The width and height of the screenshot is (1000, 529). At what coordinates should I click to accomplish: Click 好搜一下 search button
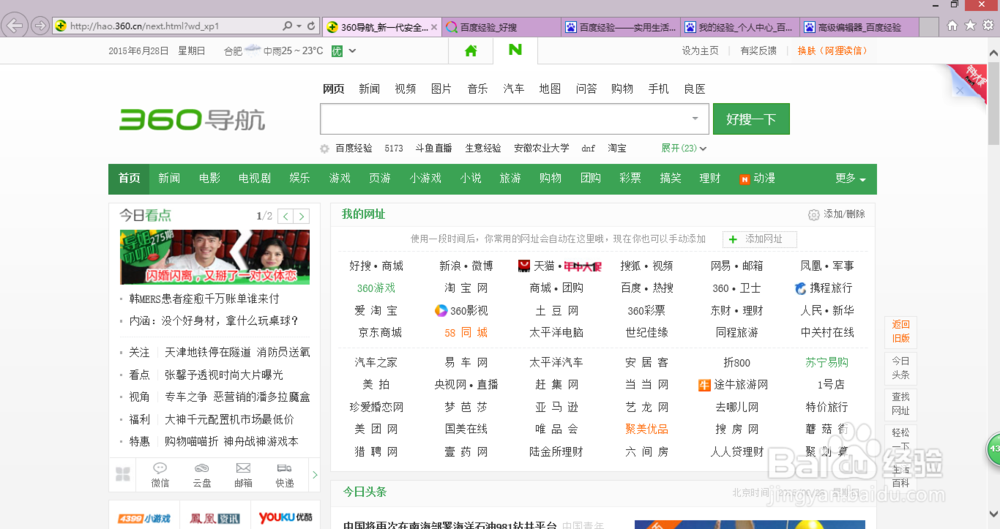tap(751, 119)
